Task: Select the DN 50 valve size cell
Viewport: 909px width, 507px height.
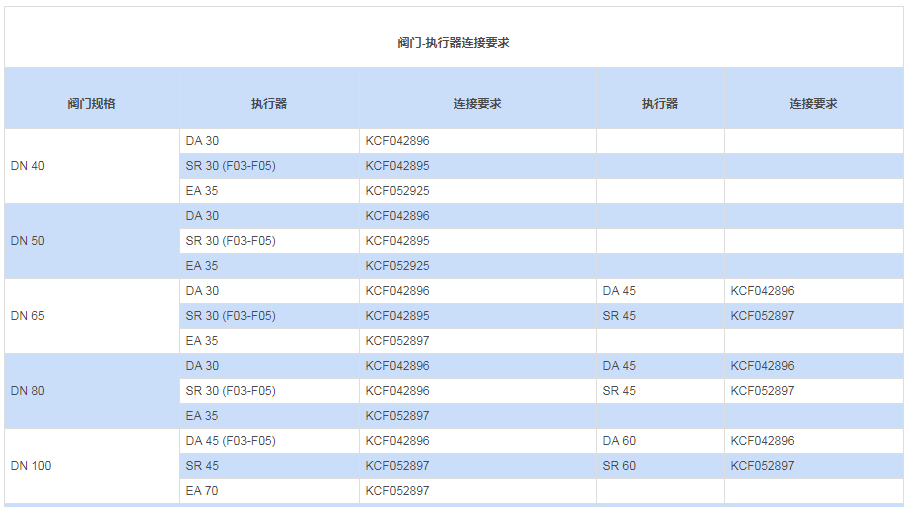Action: tap(28, 241)
